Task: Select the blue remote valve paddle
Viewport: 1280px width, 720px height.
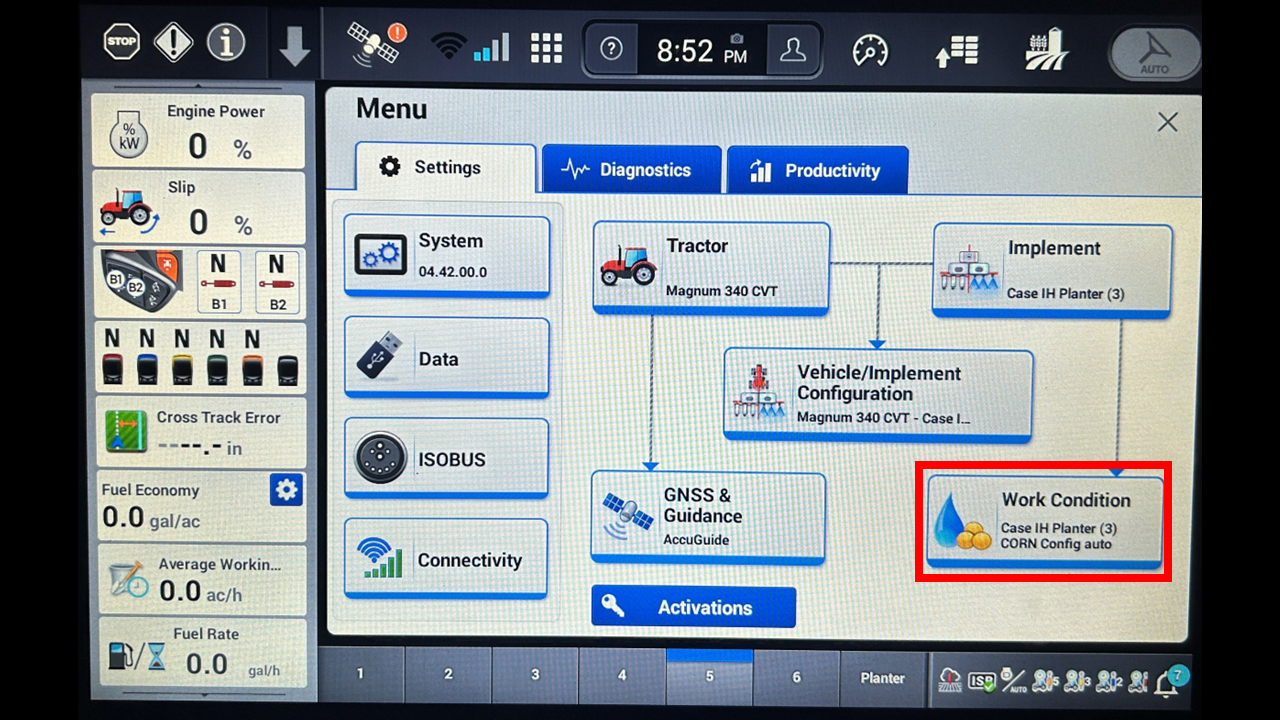Action: coord(147,369)
